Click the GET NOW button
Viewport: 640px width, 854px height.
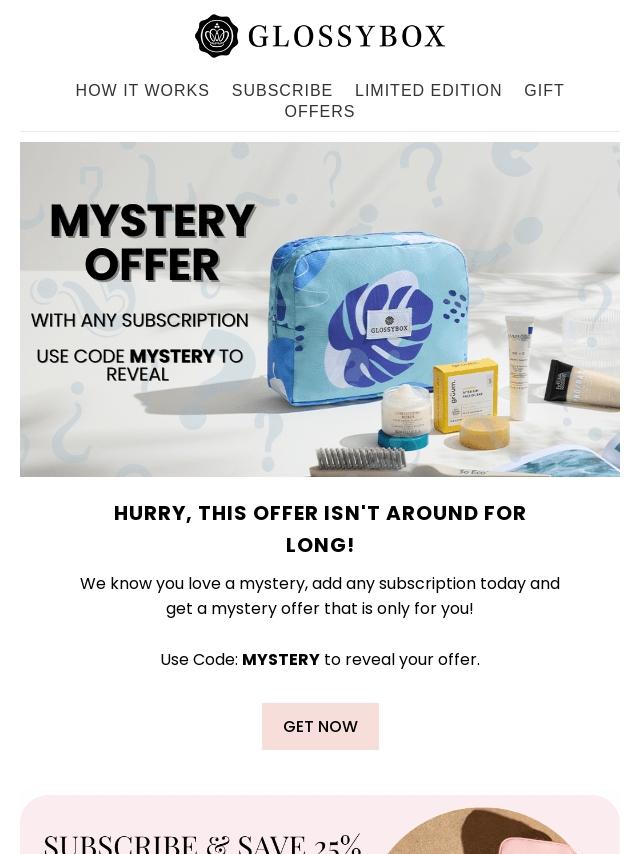pyautogui.click(x=320, y=726)
